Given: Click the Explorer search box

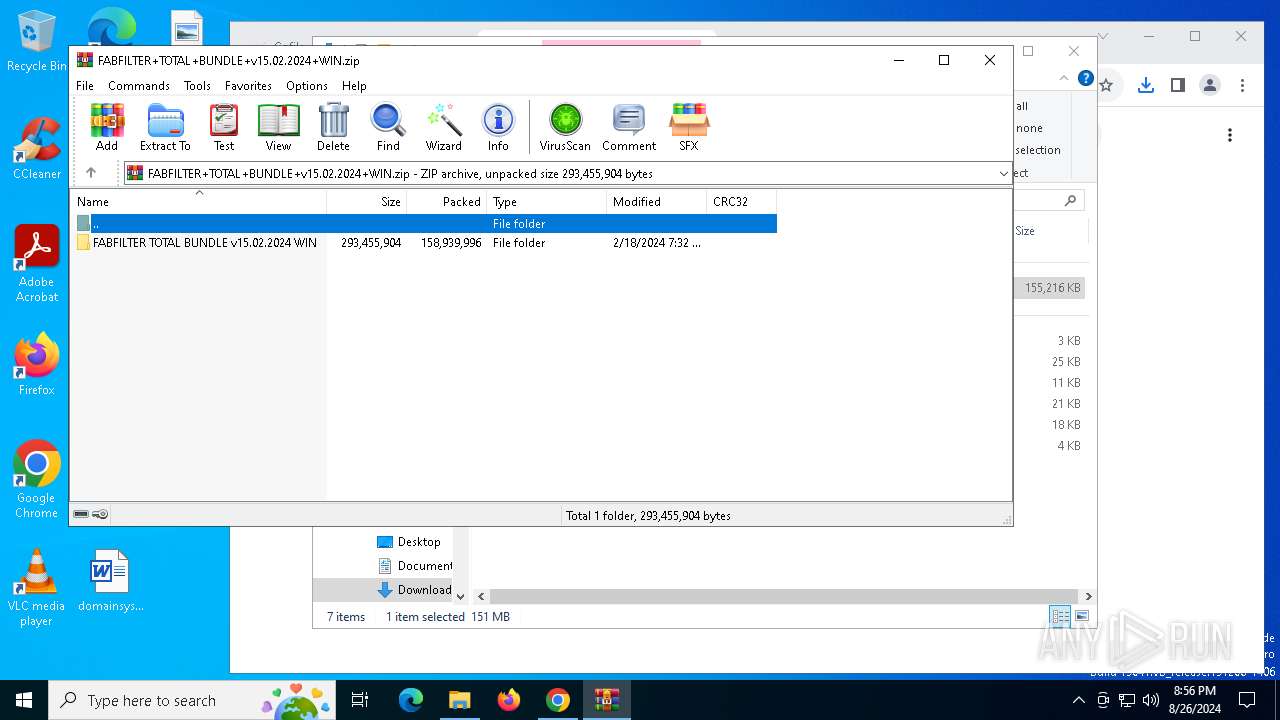Looking at the screenshot, I should pyautogui.click(x=1049, y=201).
